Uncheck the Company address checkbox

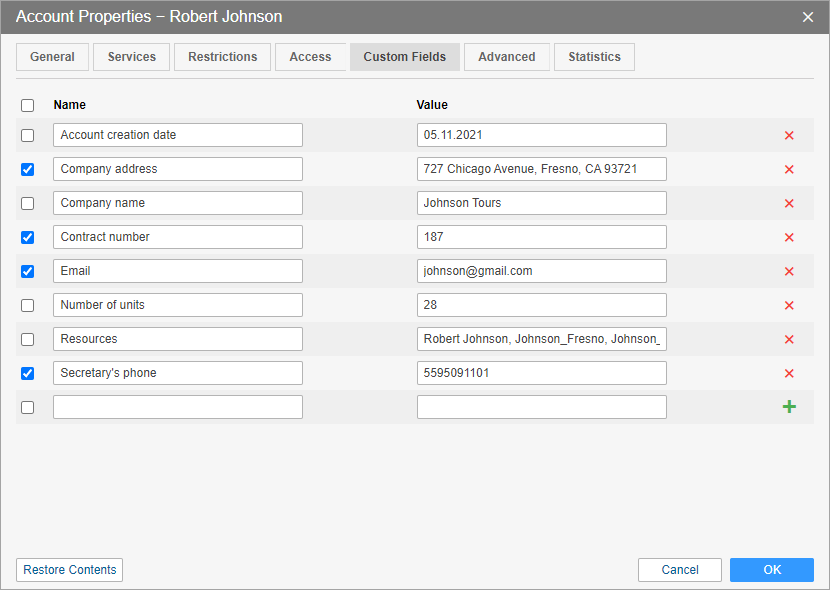[x=28, y=169]
